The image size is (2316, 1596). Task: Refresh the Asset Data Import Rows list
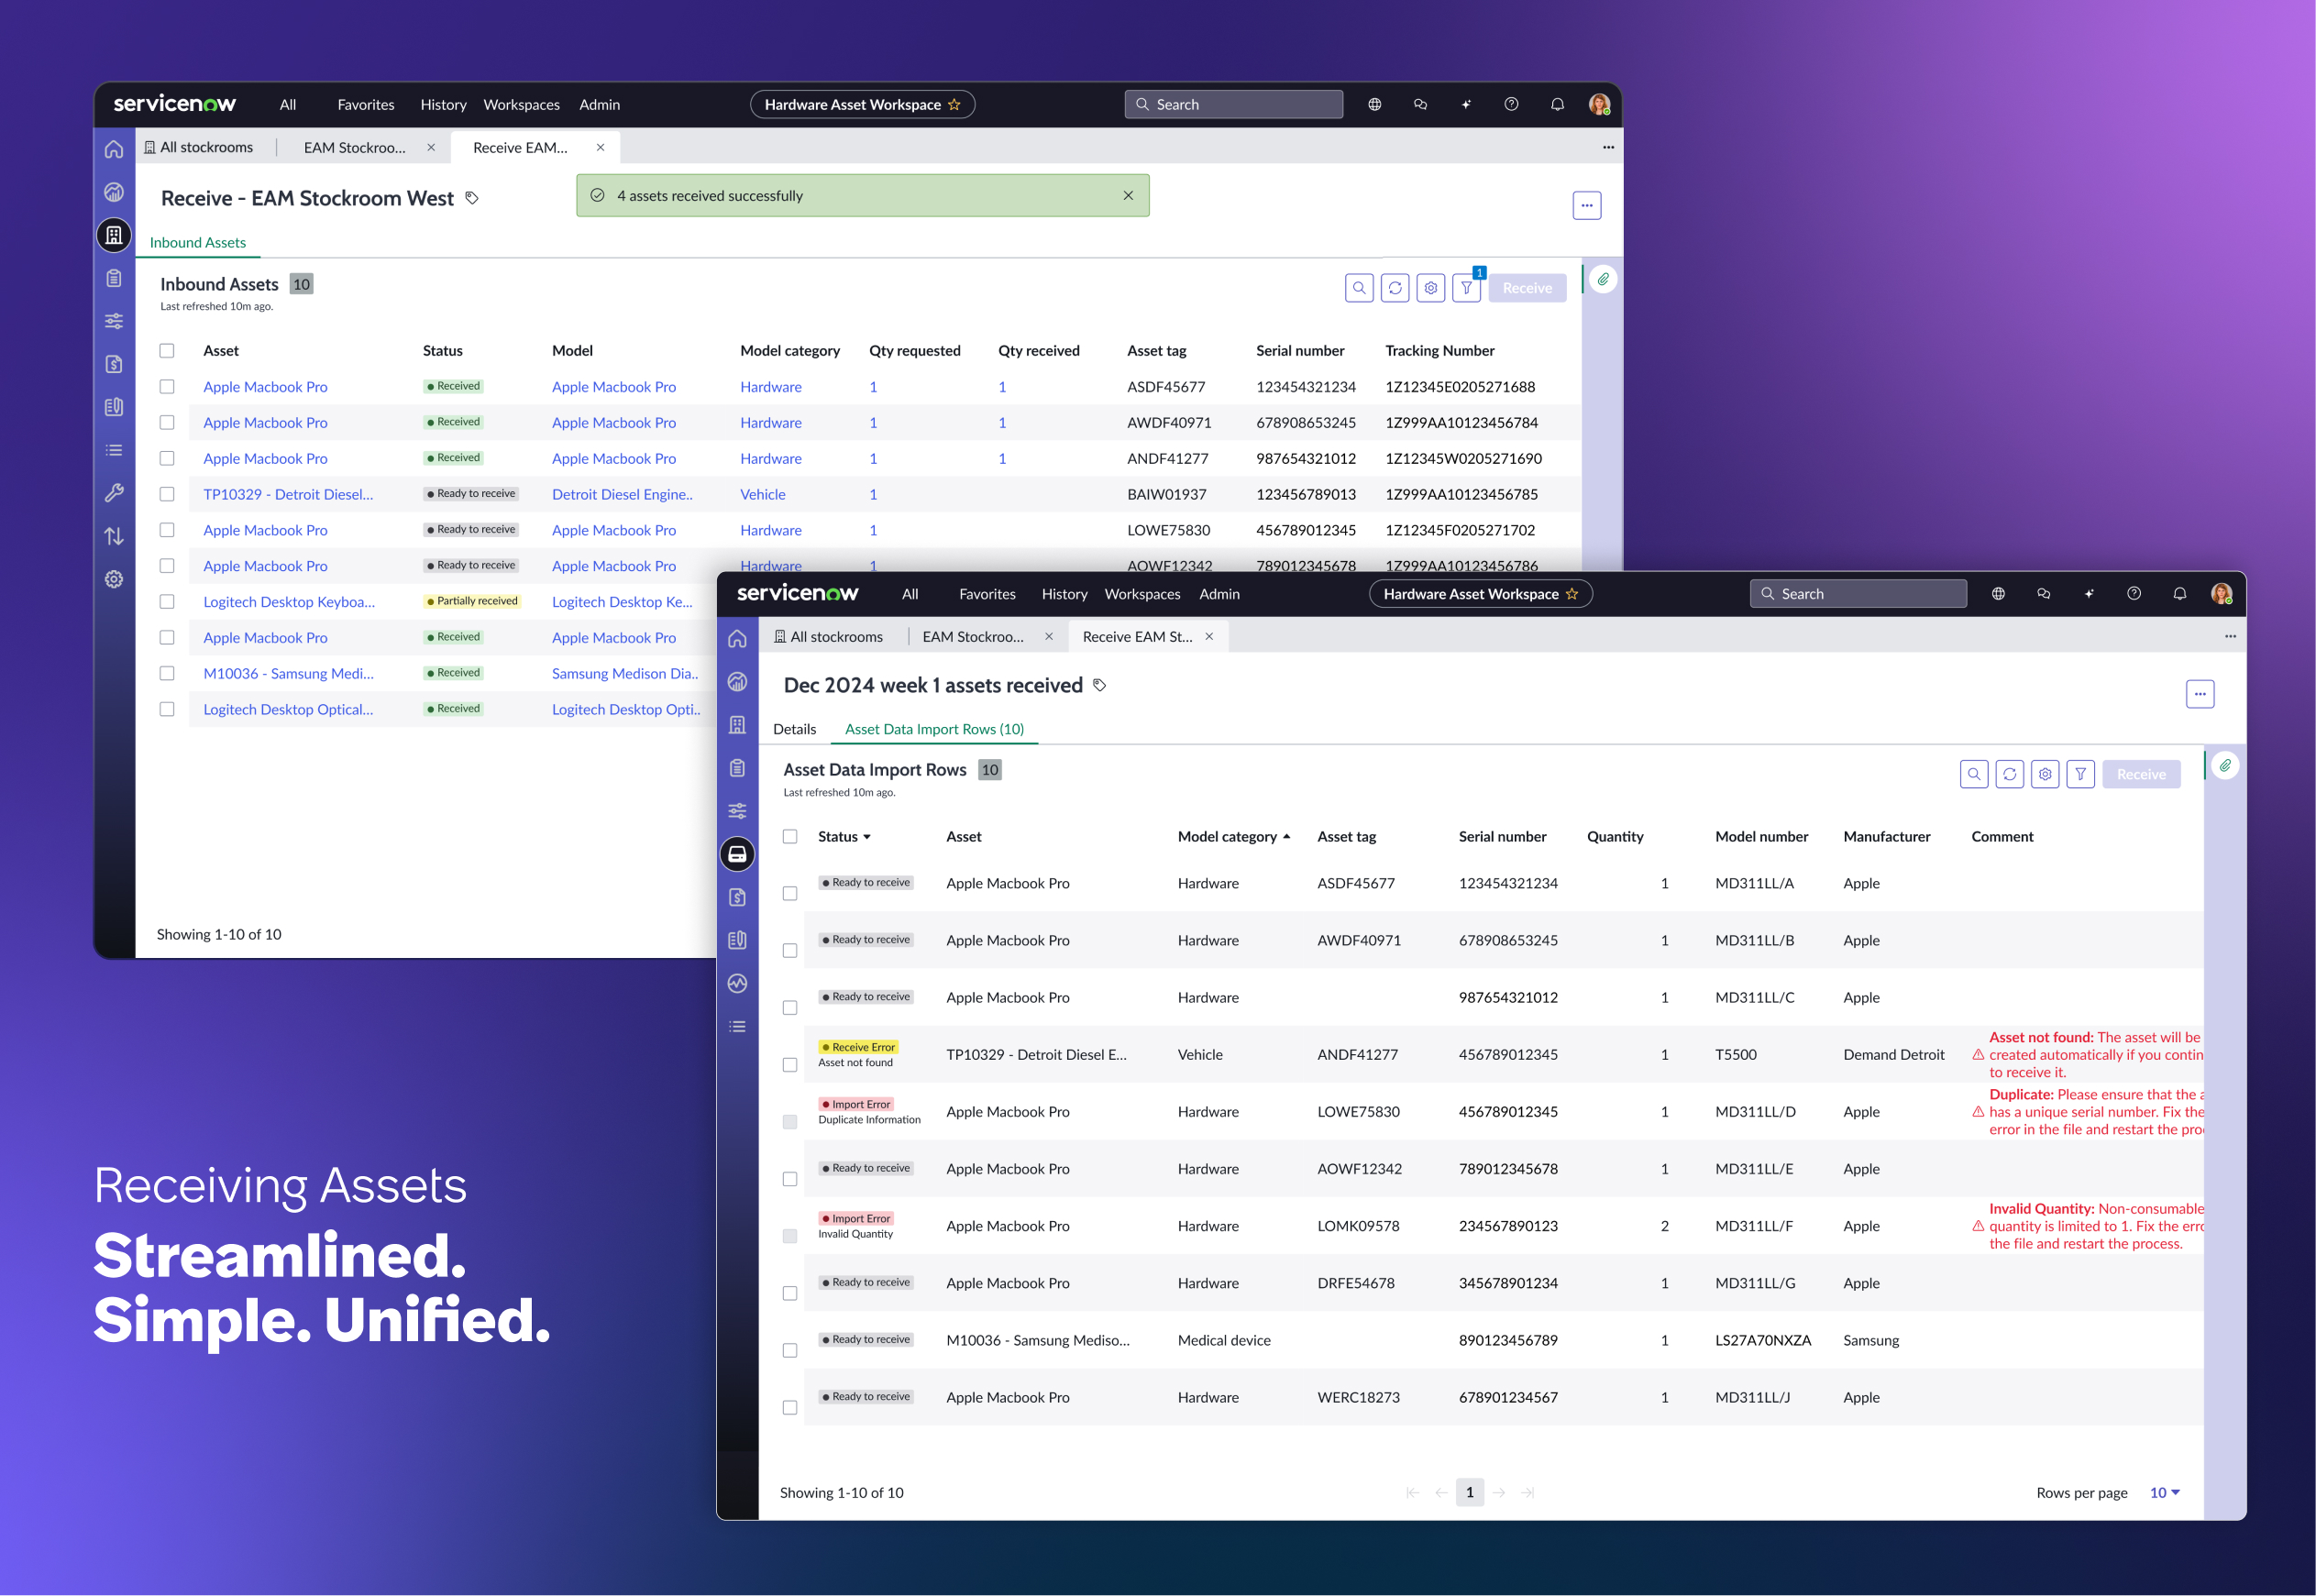(2010, 774)
